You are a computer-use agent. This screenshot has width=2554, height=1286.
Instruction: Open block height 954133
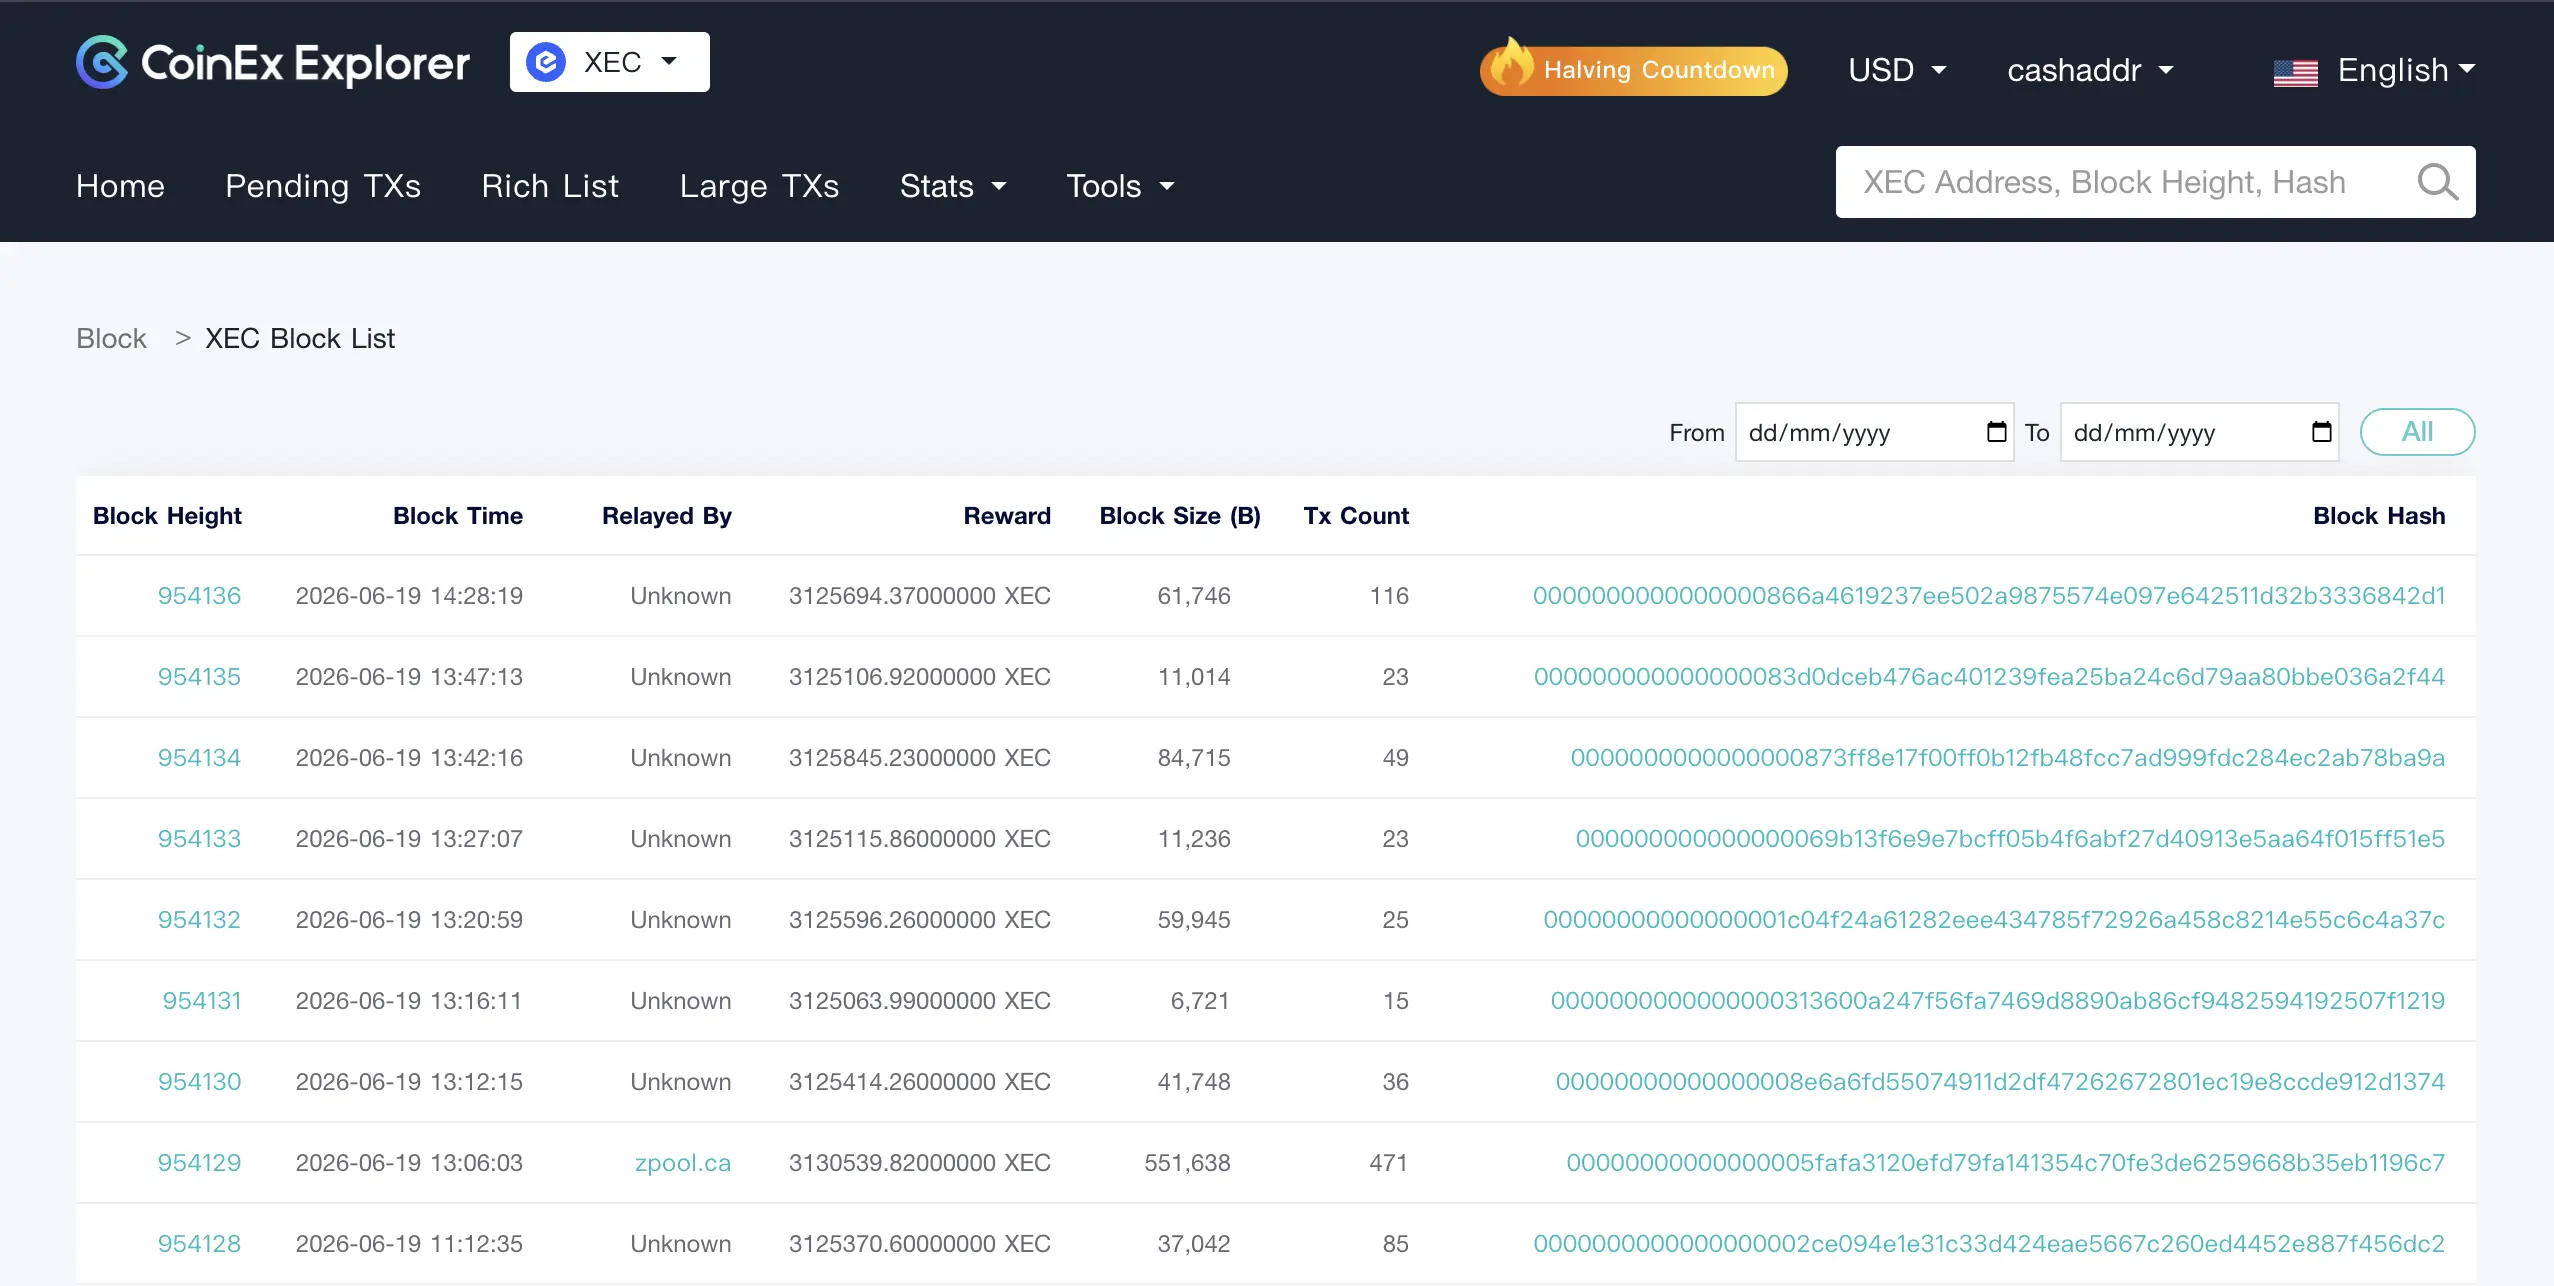pyautogui.click(x=199, y=839)
